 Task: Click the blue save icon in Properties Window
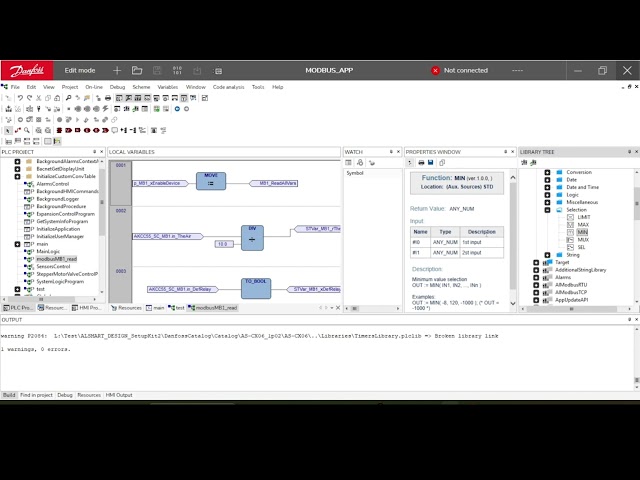tap(431, 162)
